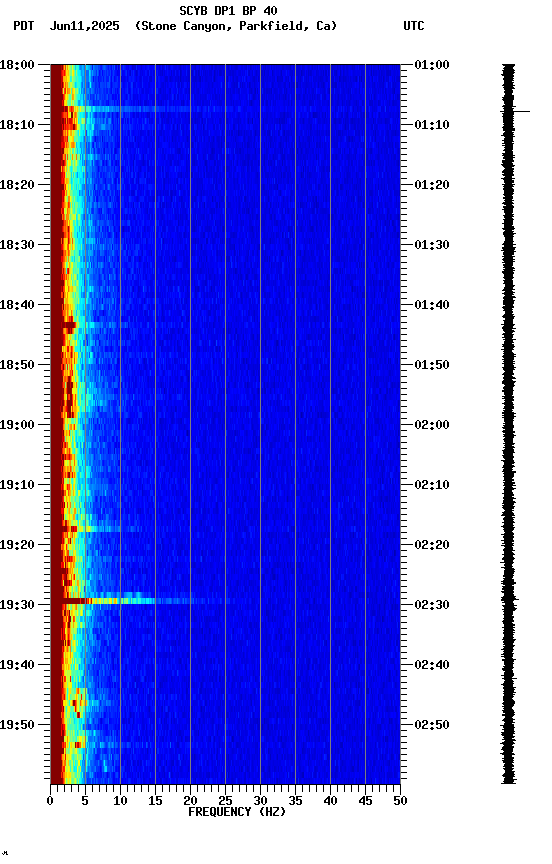Click the "01:20" UTC time label

[x=432, y=185]
